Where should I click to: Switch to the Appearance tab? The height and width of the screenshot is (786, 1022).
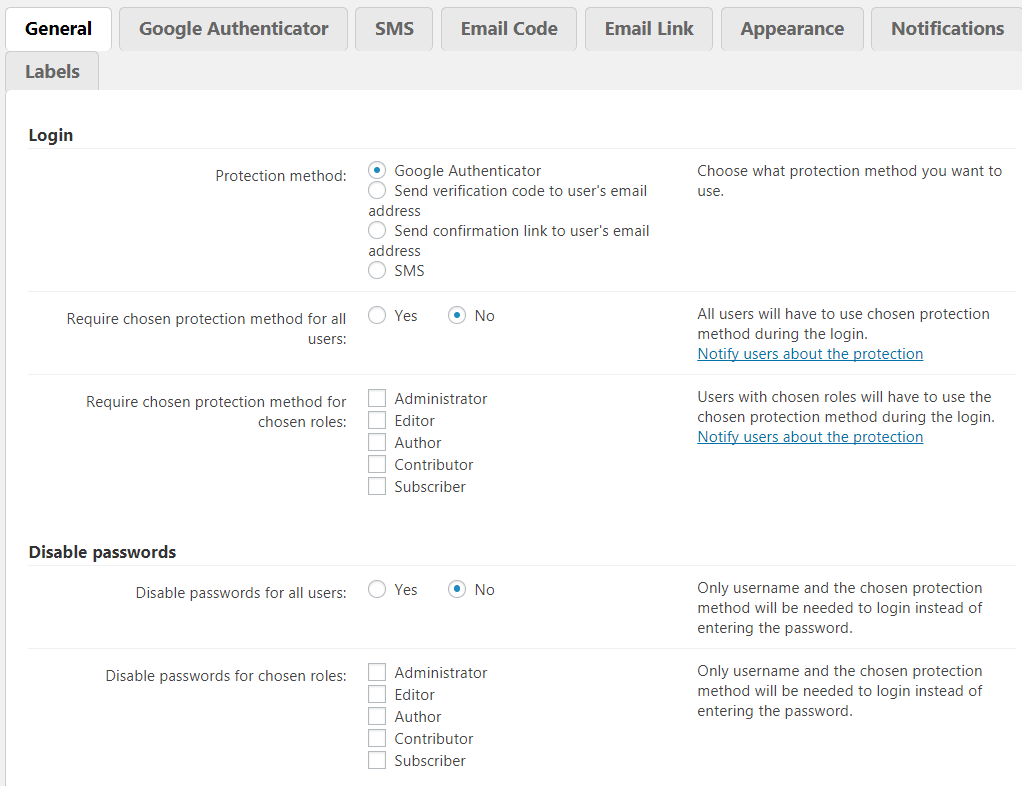(x=792, y=29)
